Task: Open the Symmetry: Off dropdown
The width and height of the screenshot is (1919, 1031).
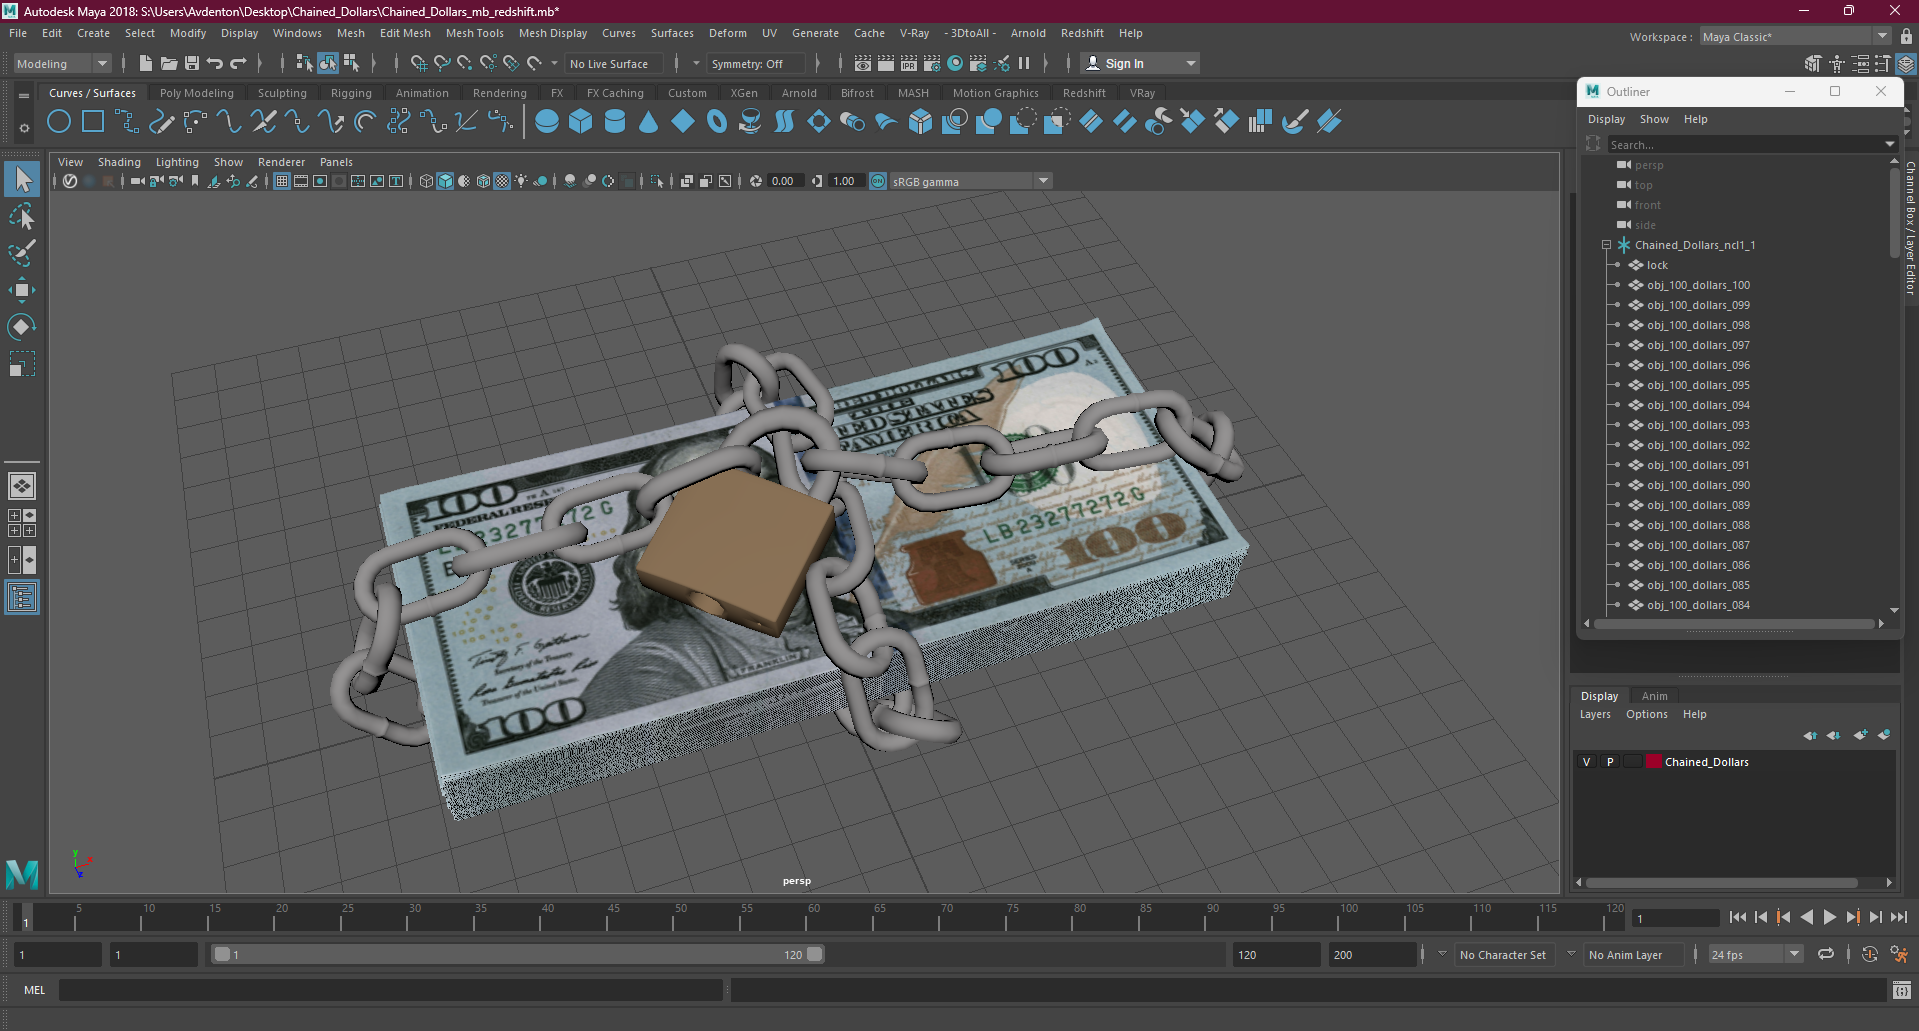Action: tap(755, 64)
